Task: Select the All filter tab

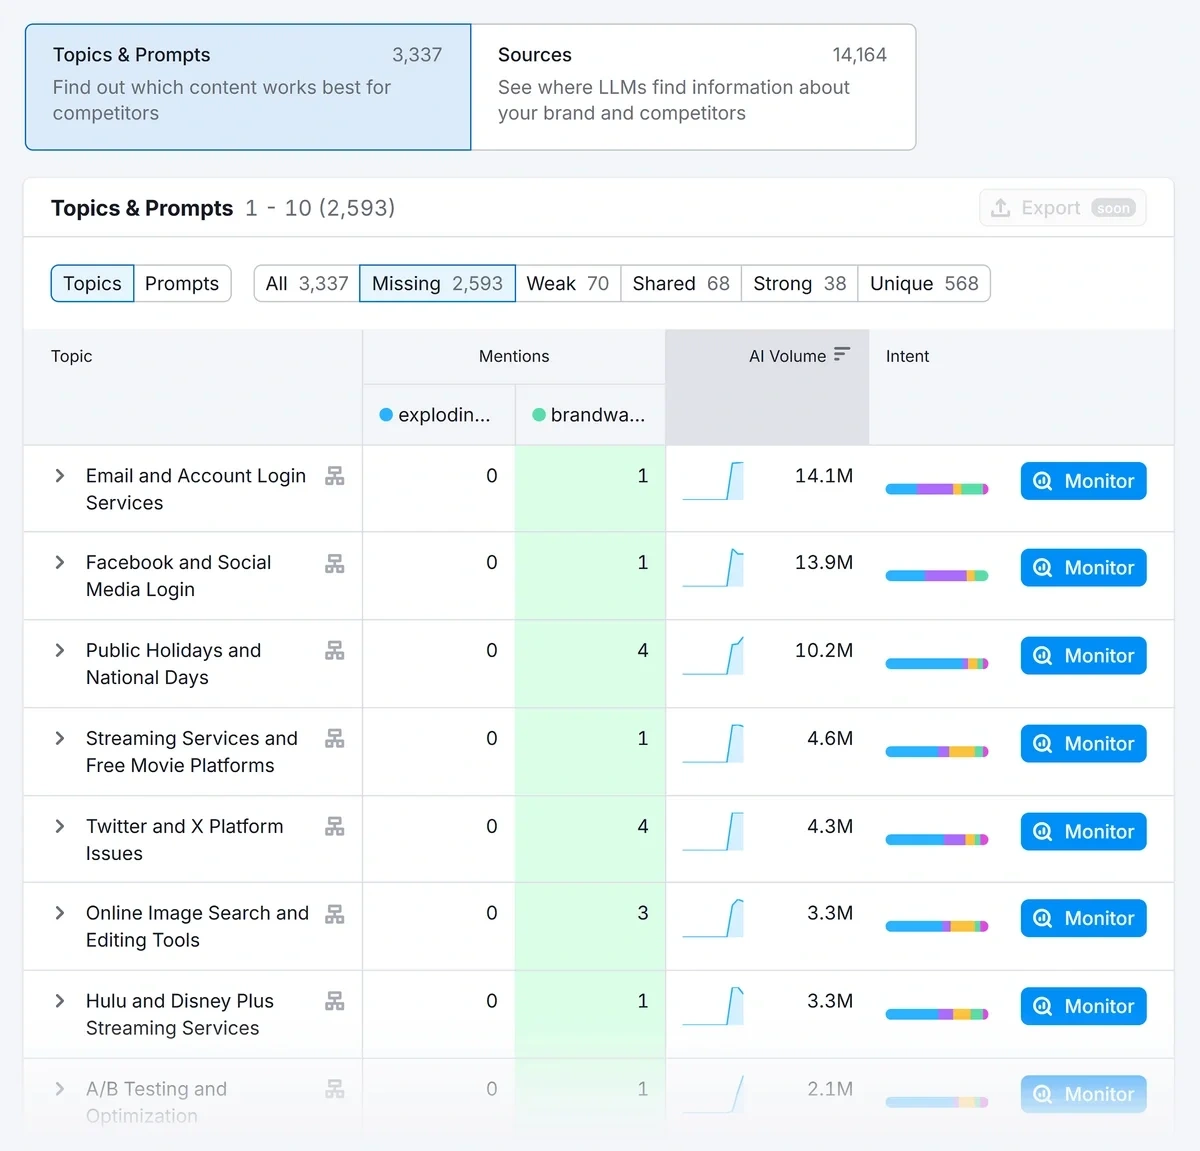Action: [304, 283]
